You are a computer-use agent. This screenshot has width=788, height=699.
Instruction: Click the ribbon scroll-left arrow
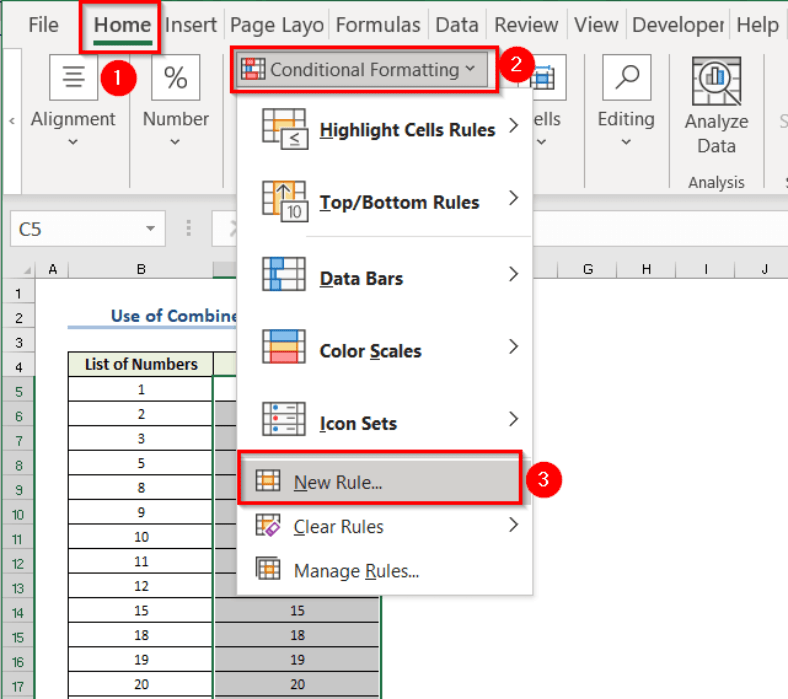(x=12, y=121)
